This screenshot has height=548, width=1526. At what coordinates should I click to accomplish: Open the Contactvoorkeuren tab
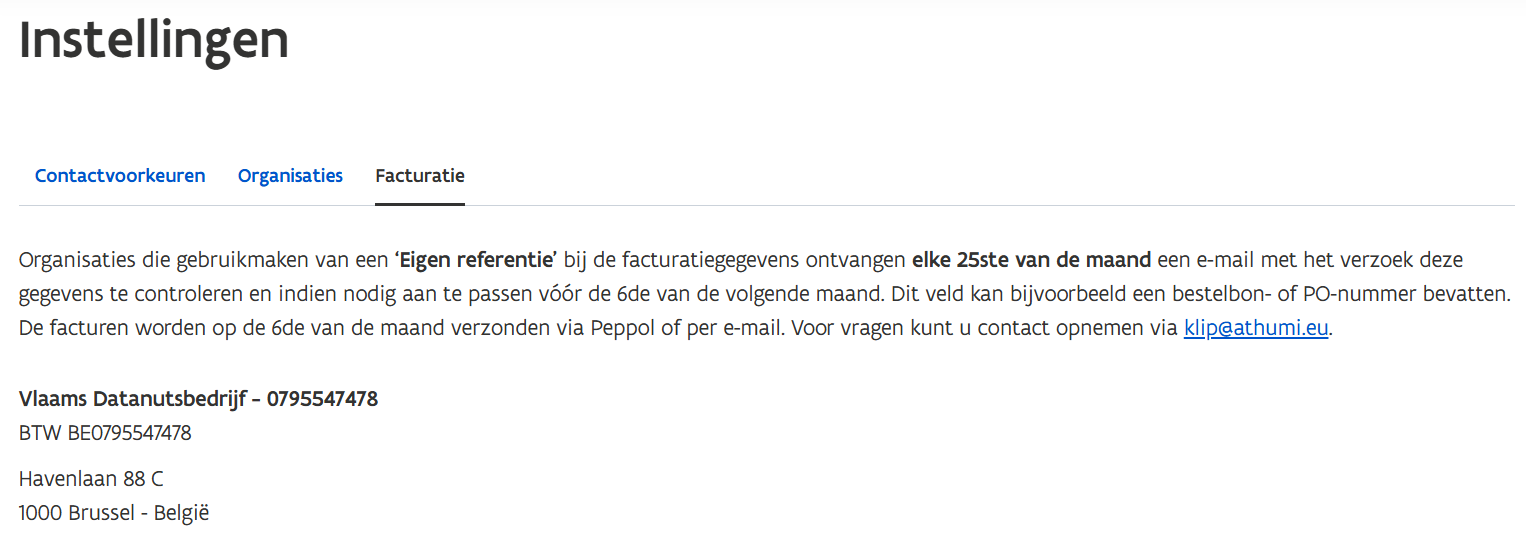(x=120, y=176)
